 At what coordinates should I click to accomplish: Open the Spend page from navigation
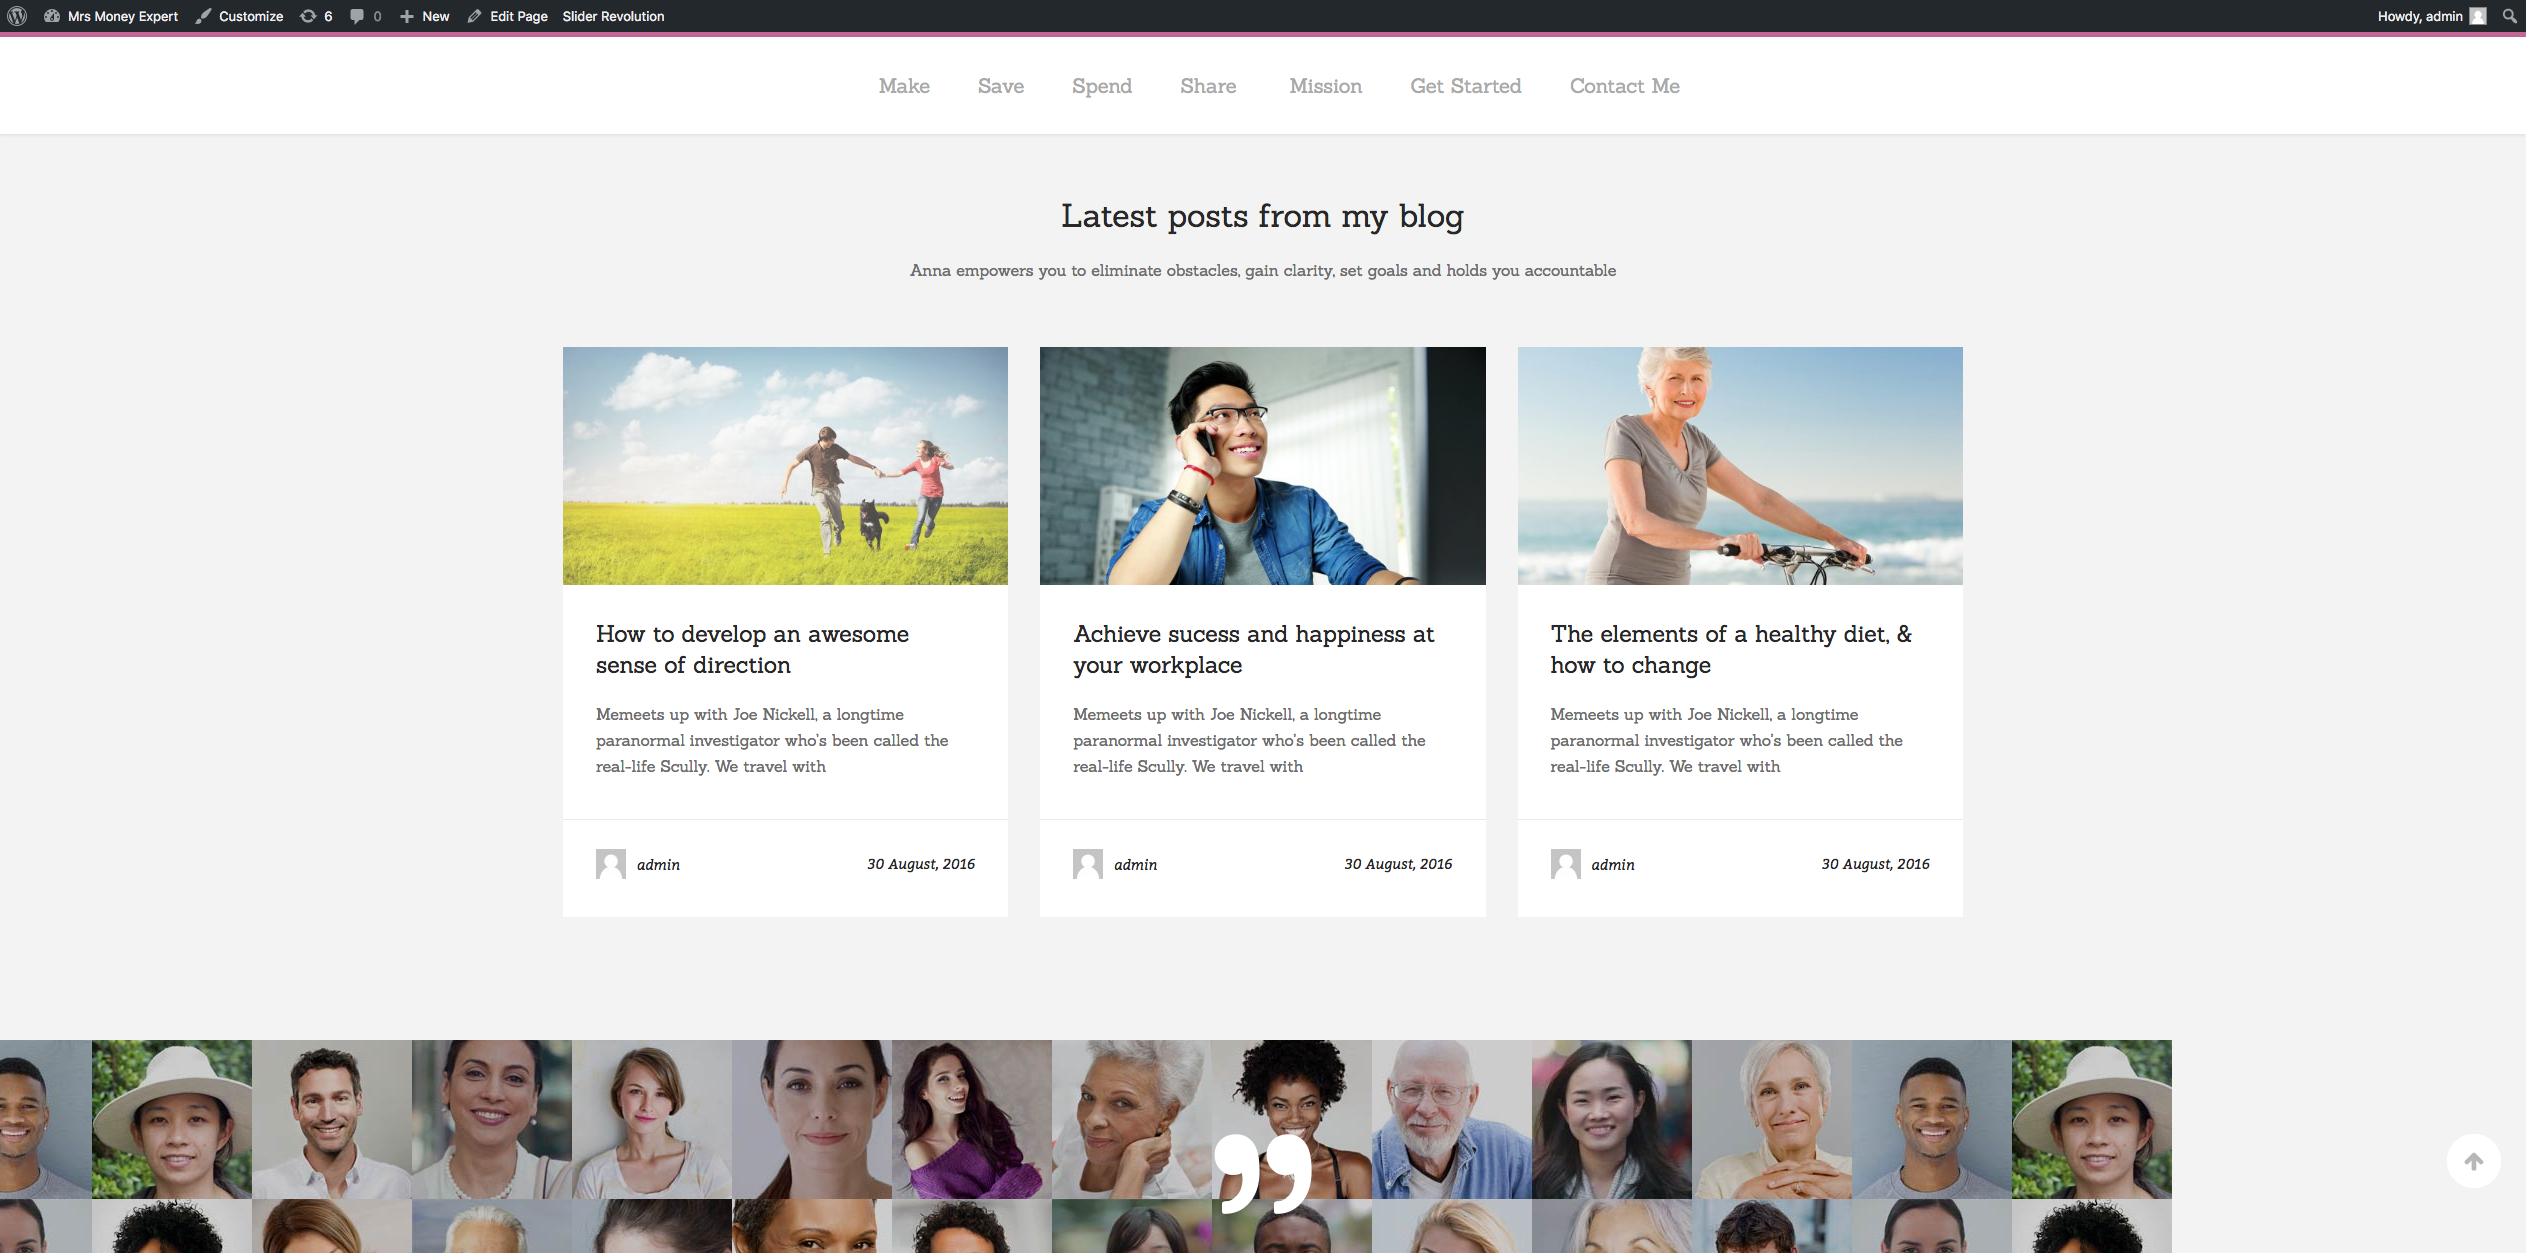point(1102,86)
